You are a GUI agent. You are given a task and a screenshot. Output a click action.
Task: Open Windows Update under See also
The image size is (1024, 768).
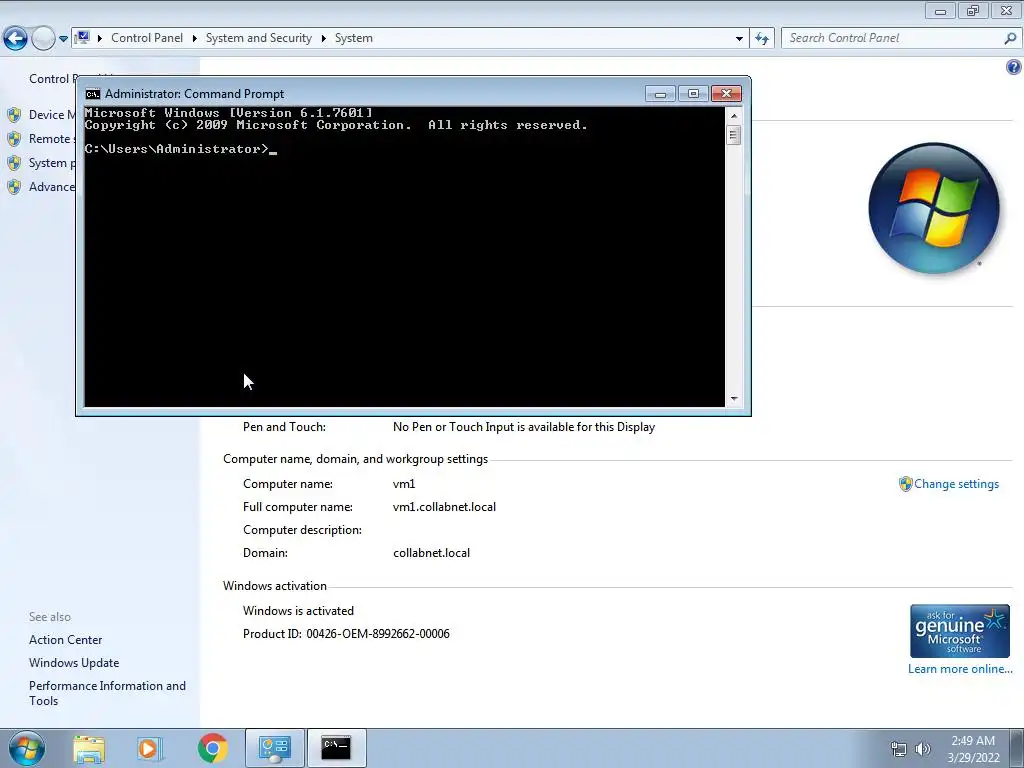coord(74,663)
